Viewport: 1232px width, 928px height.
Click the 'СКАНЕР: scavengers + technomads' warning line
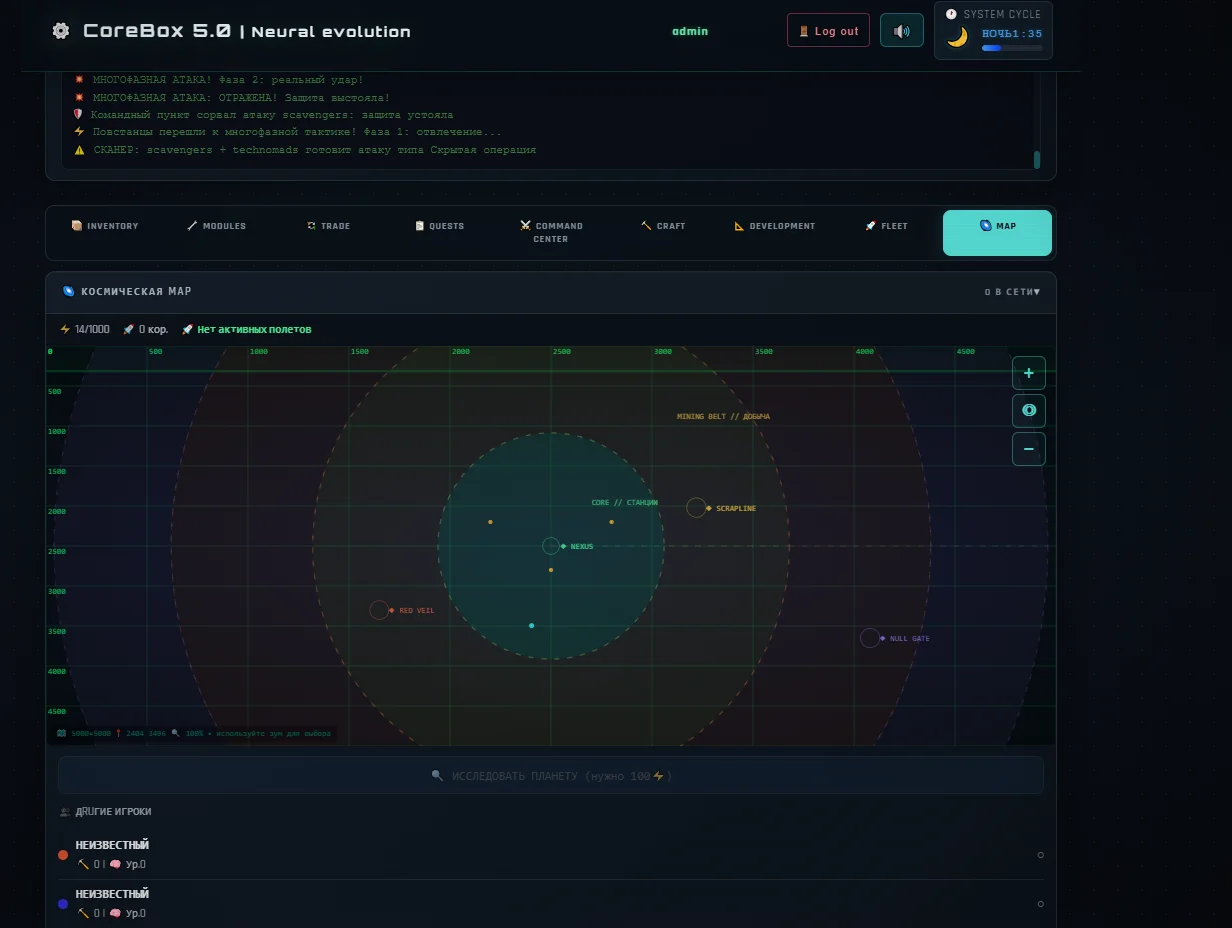click(305, 150)
